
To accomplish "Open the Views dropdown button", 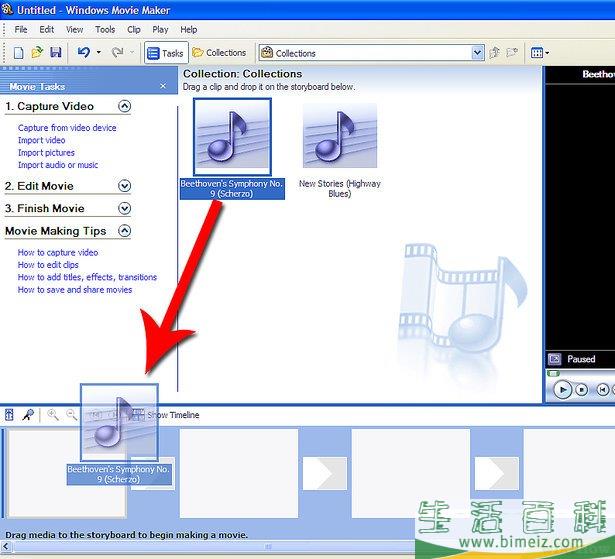I will click(540, 53).
